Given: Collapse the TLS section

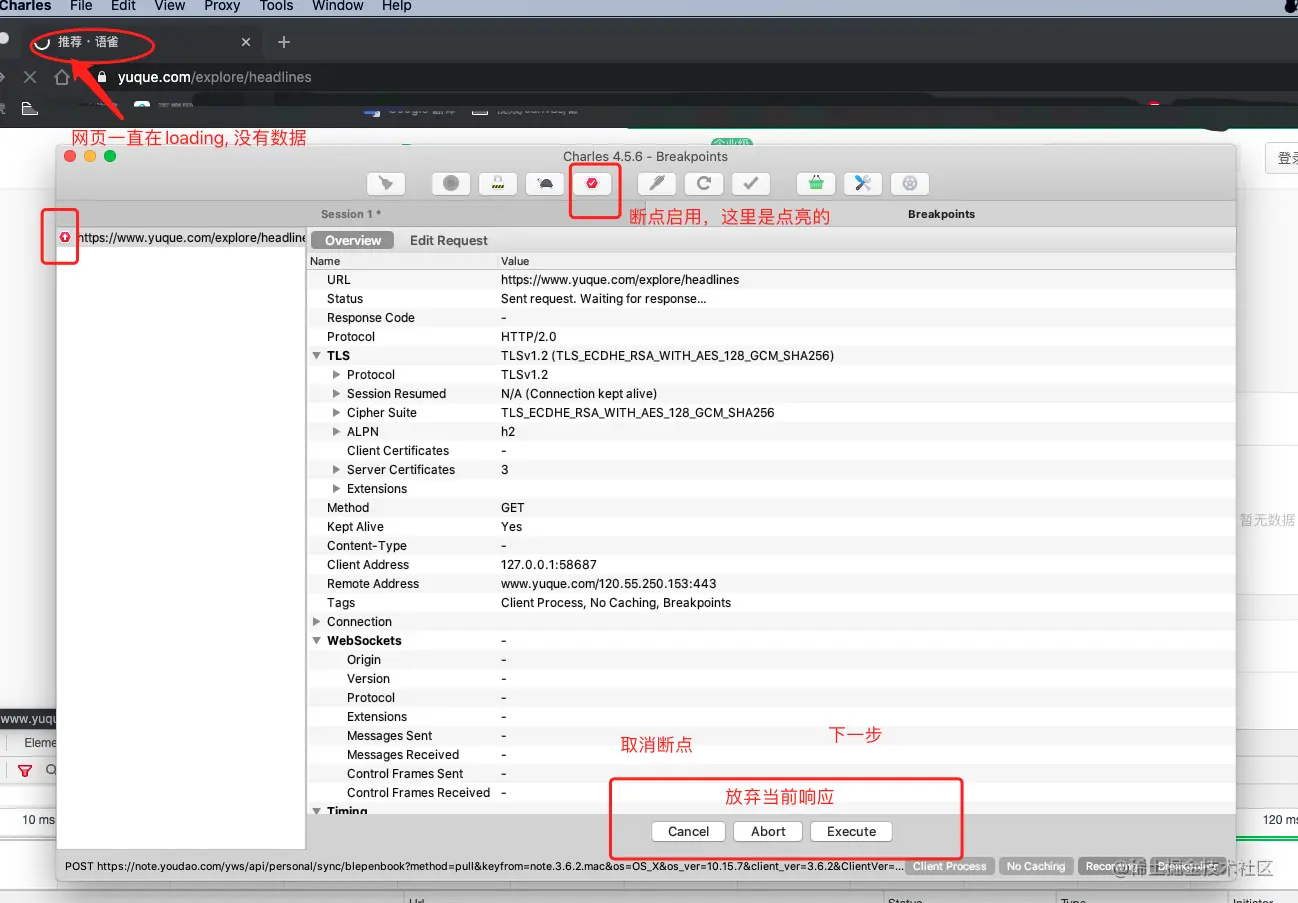Looking at the screenshot, I should coord(317,356).
